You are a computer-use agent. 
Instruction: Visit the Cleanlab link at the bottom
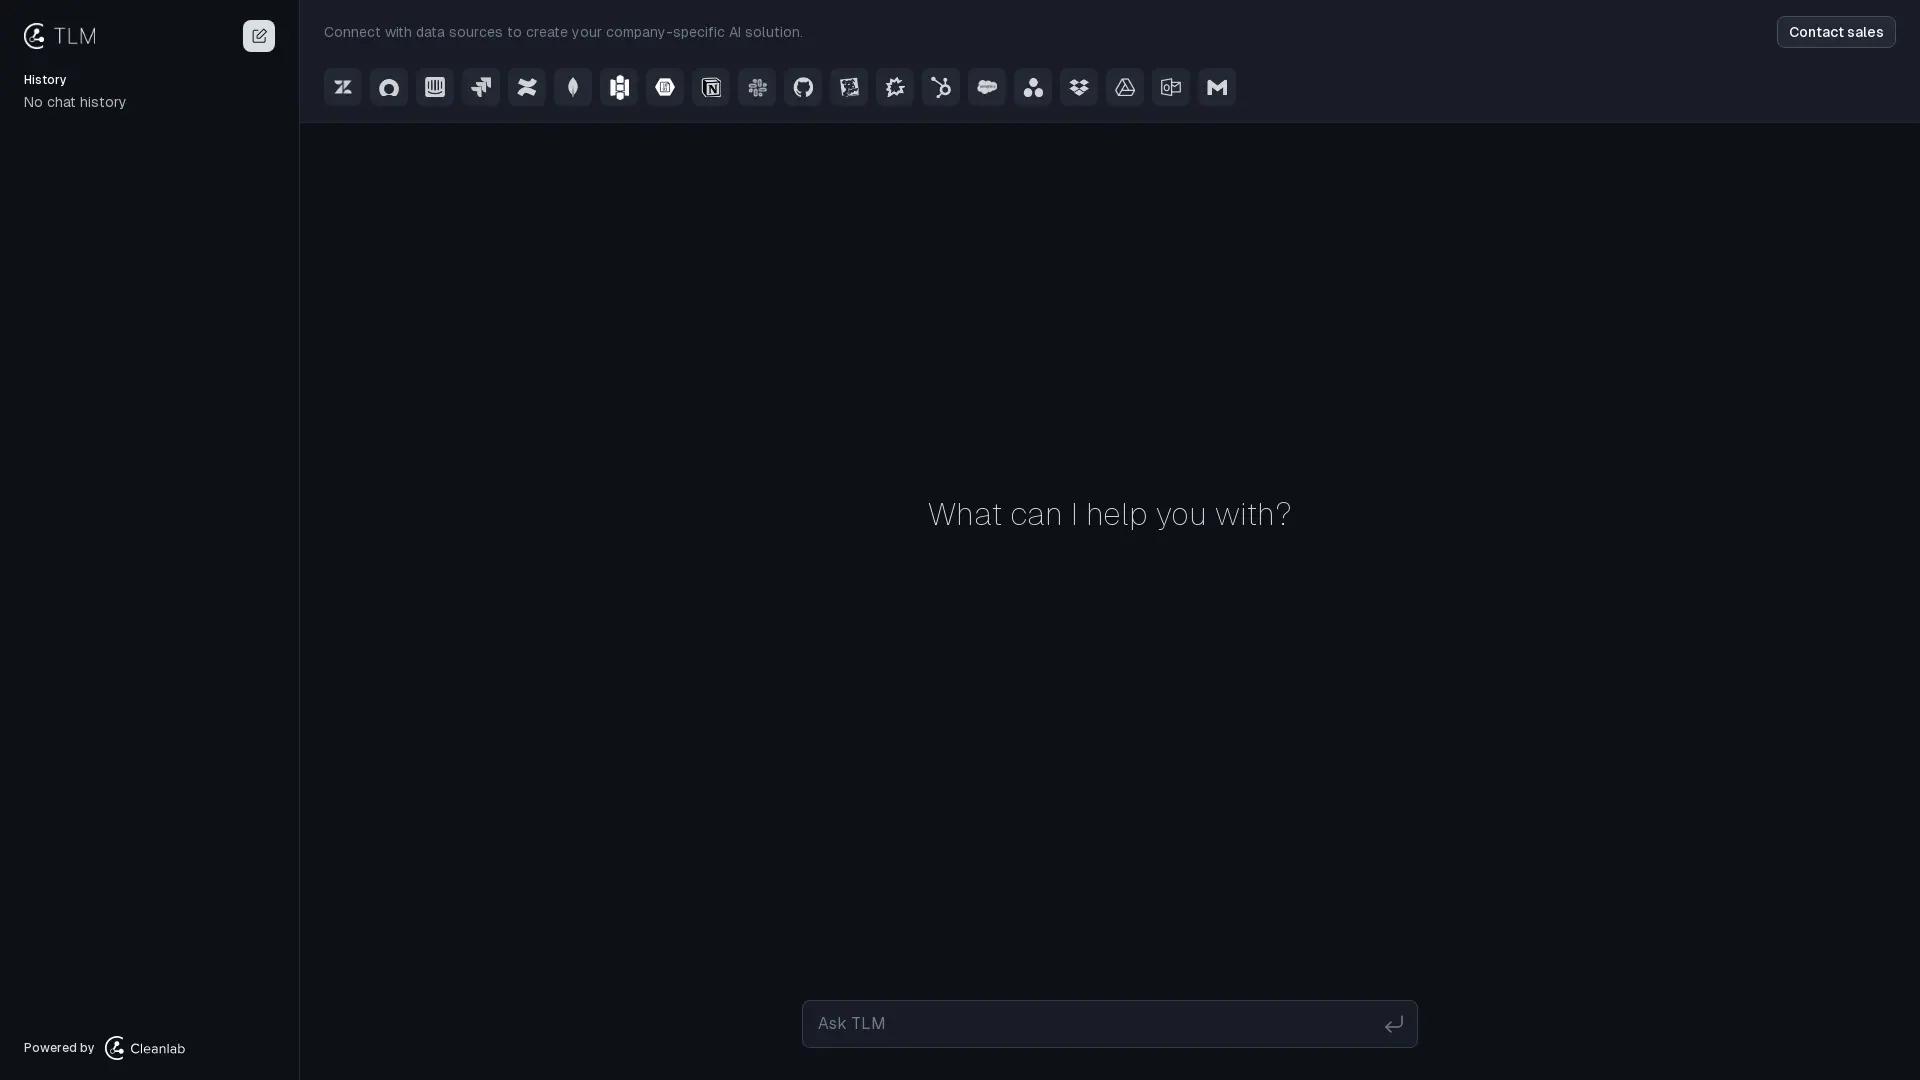point(144,1048)
